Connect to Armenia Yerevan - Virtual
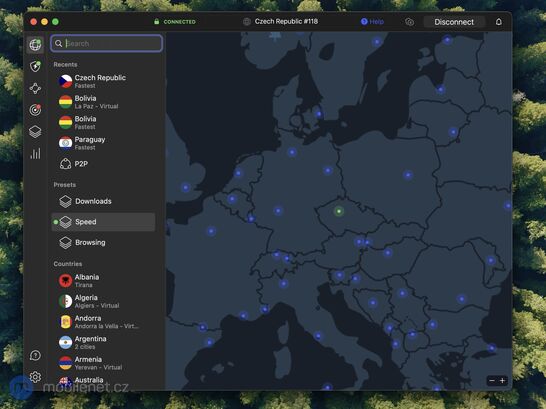Screen dimensions: 546x409 [103, 363]
